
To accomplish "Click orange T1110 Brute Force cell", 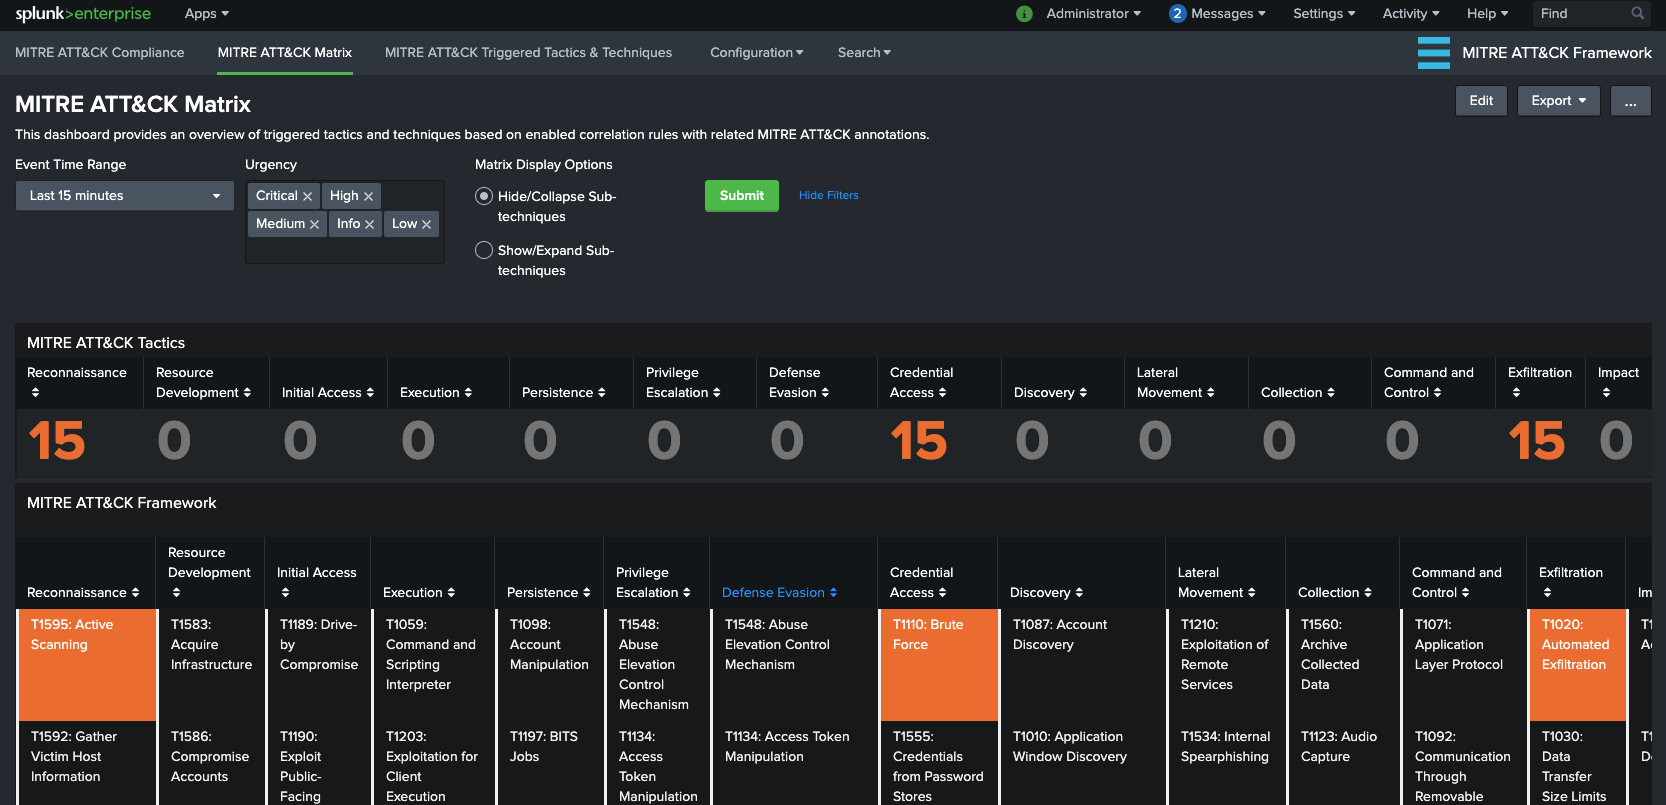I will [x=939, y=665].
